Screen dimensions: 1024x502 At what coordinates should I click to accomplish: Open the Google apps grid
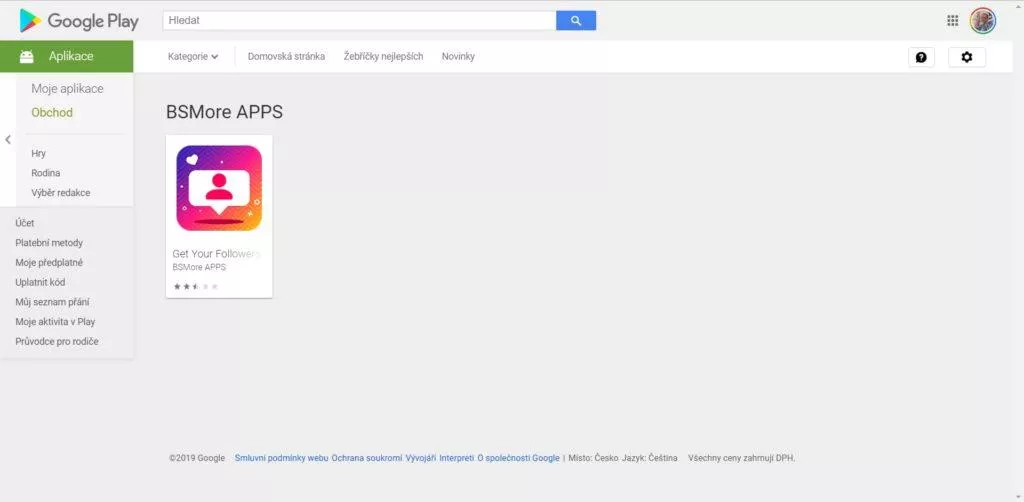point(952,20)
